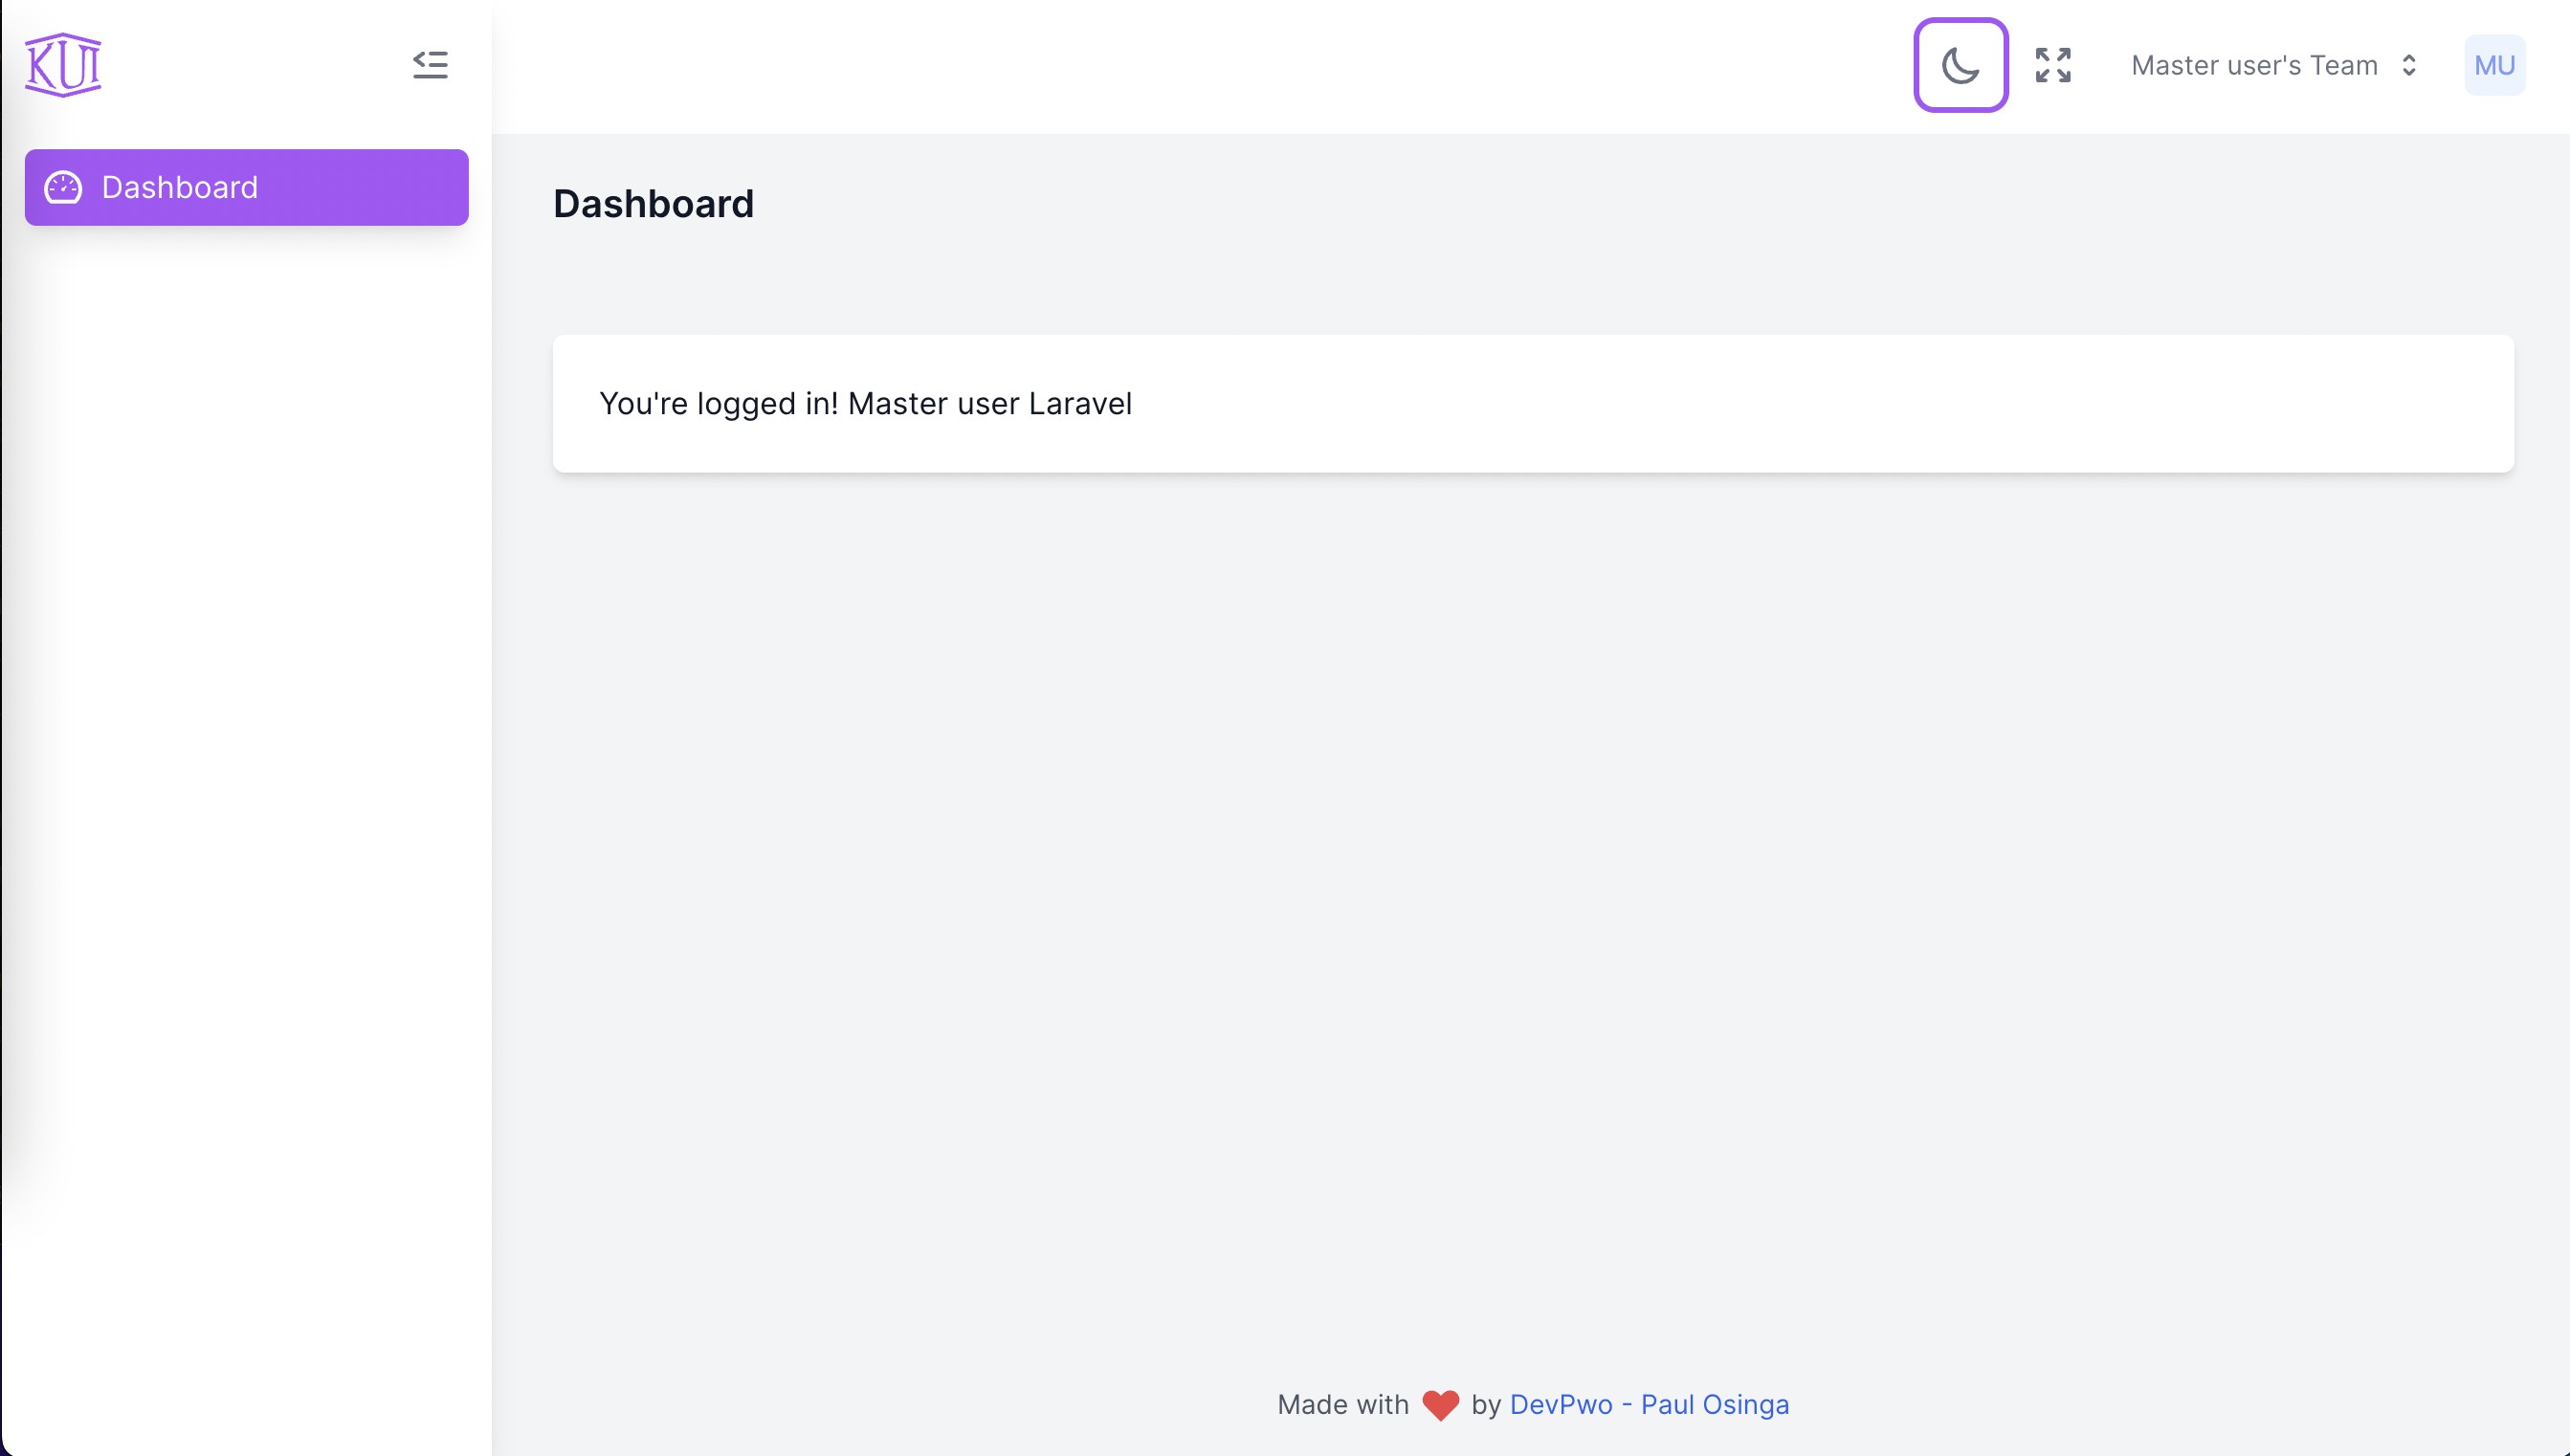2570x1456 pixels.
Task: Click the KUI logo
Action: (x=63, y=65)
